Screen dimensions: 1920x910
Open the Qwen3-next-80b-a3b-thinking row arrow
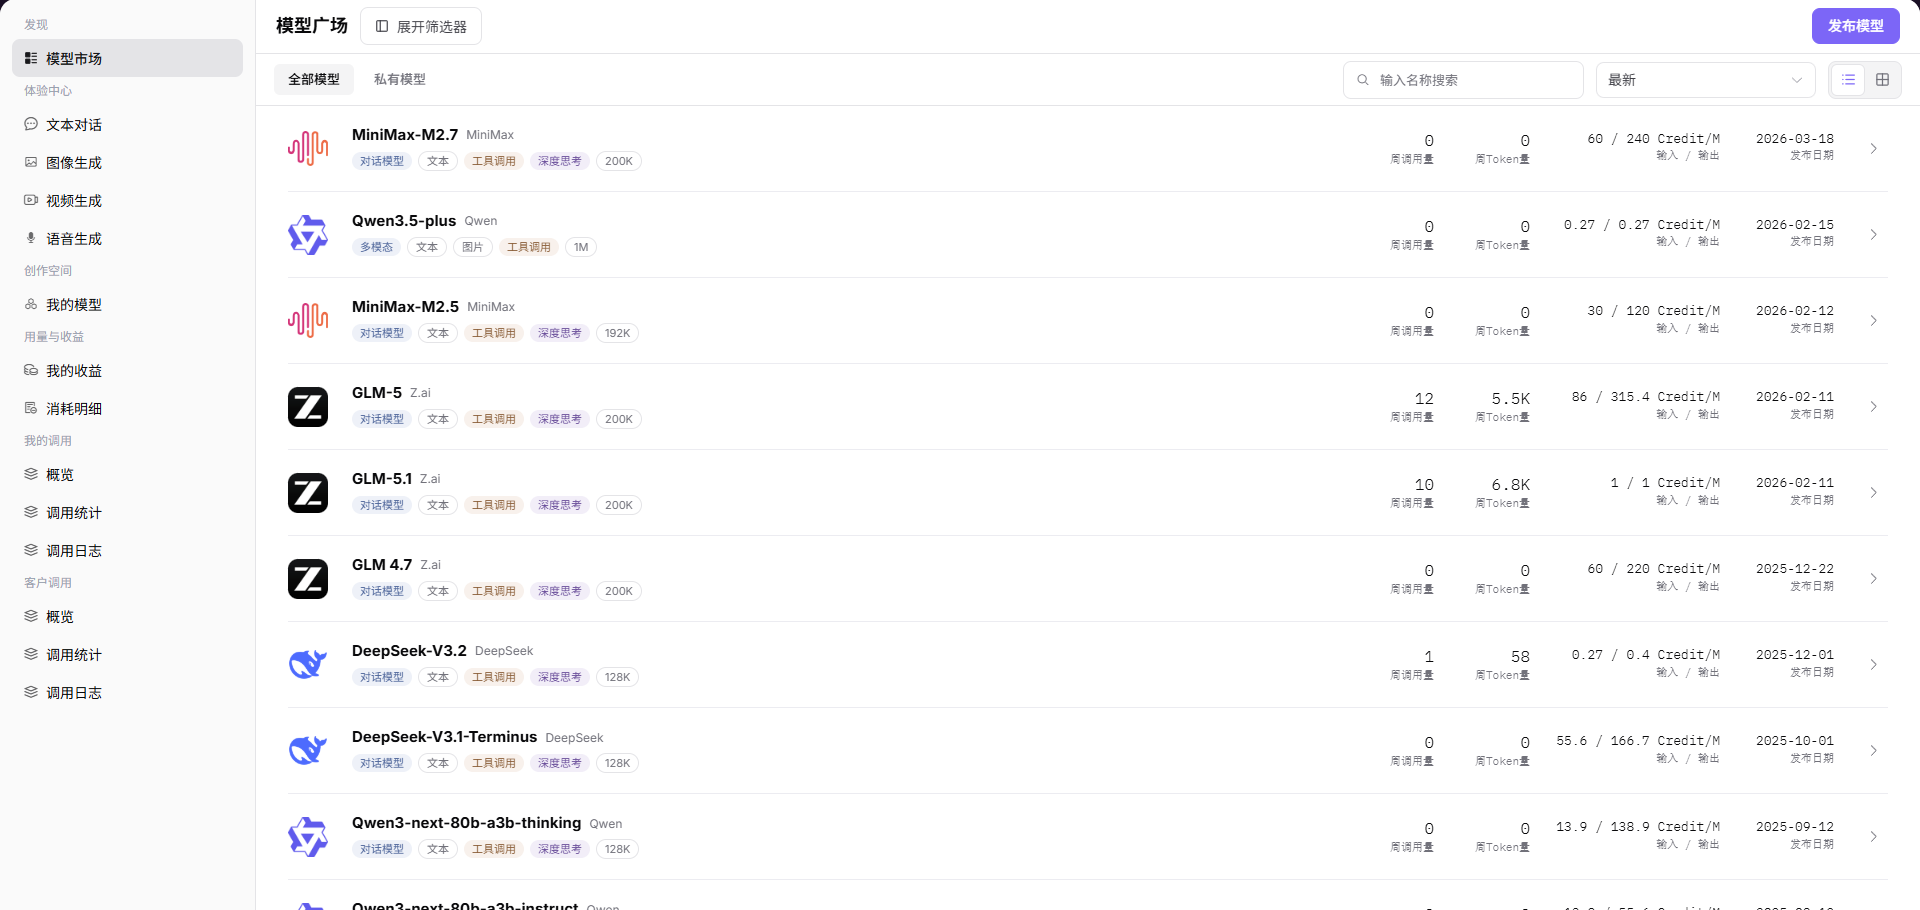1873,836
